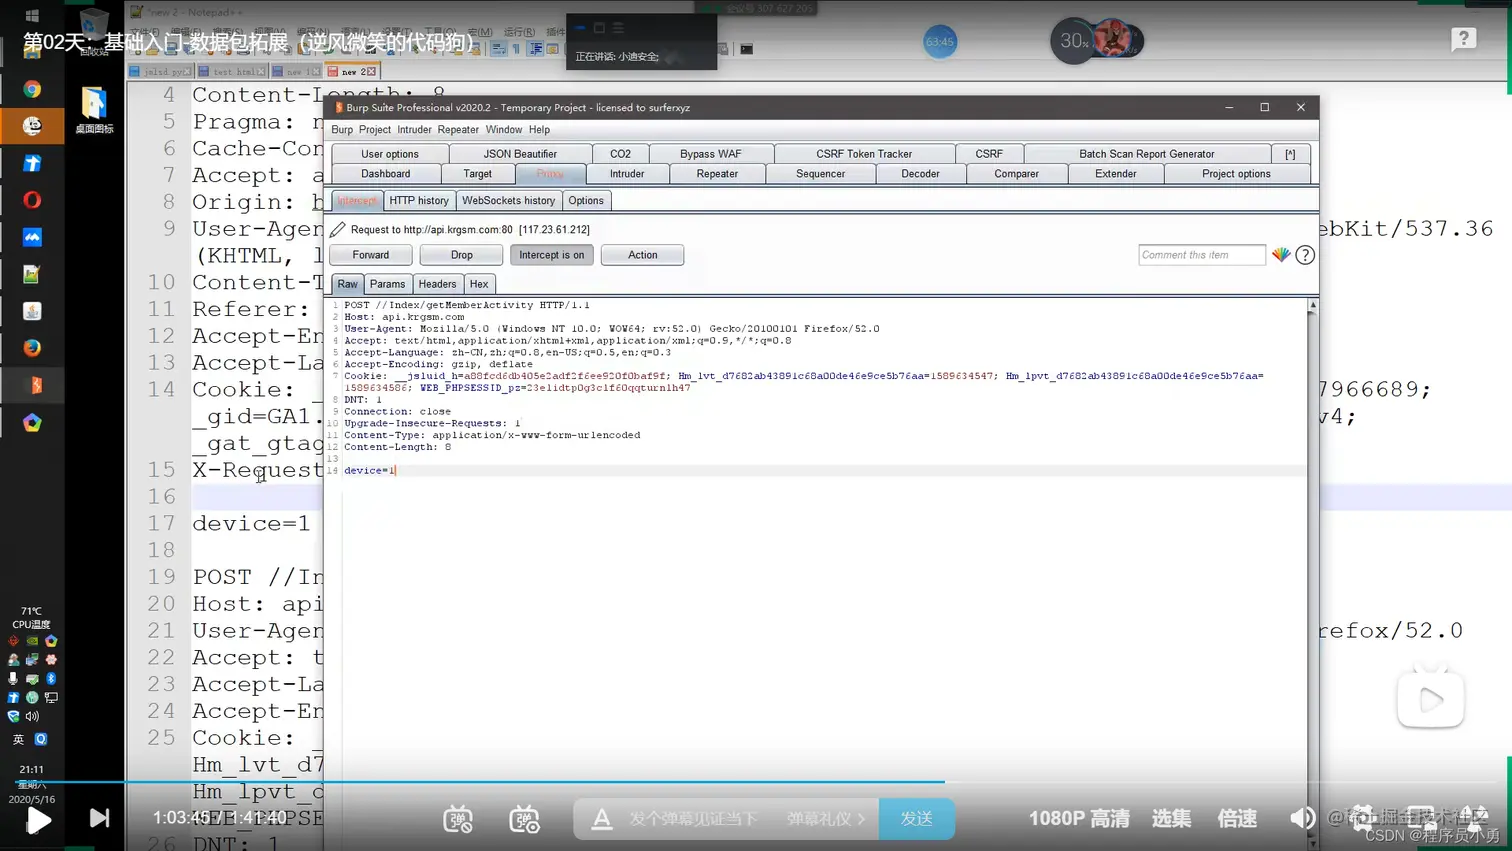Open 弹幕礼仪 etiquette link
Viewport: 1512px width, 851px height.
tap(825, 819)
